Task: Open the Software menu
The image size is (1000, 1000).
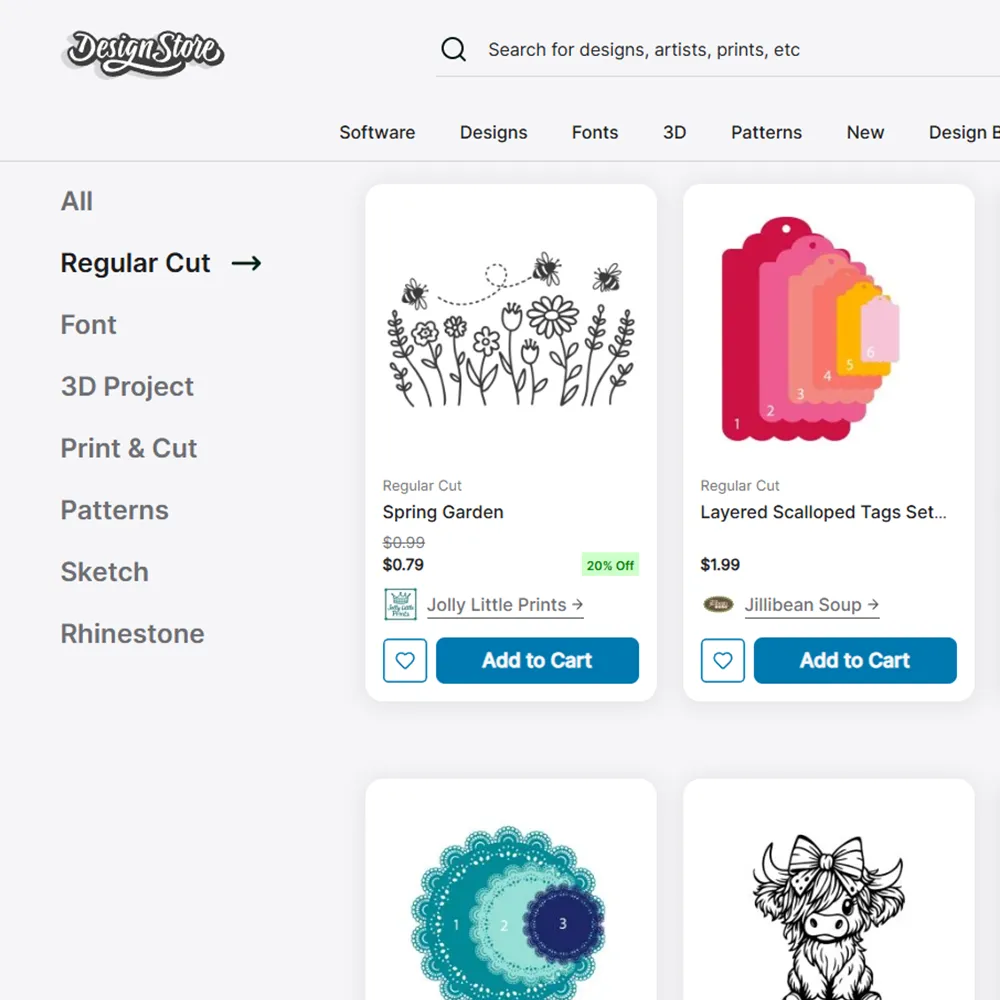Action: click(377, 132)
